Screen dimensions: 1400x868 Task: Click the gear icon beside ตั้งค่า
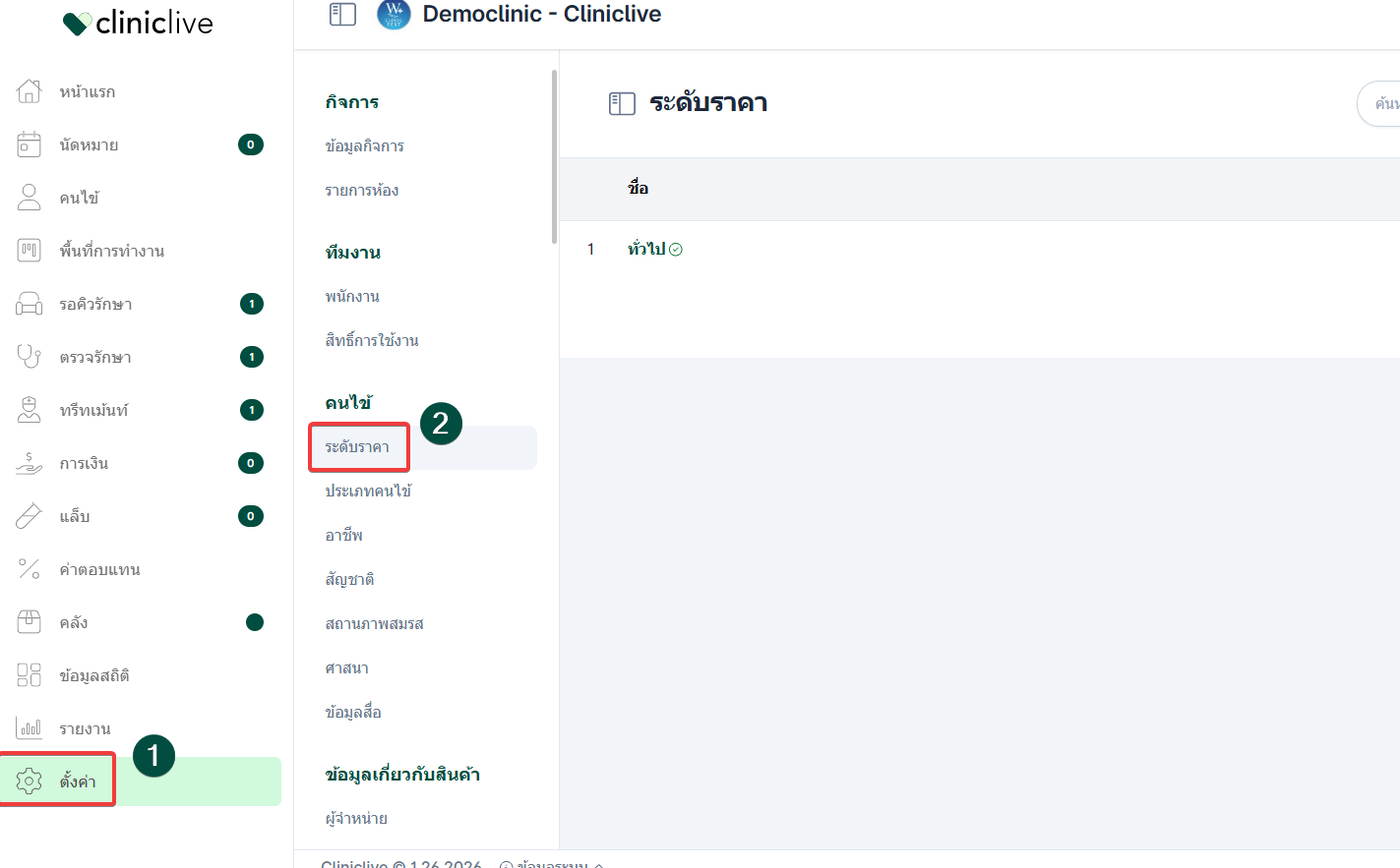(x=29, y=781)
